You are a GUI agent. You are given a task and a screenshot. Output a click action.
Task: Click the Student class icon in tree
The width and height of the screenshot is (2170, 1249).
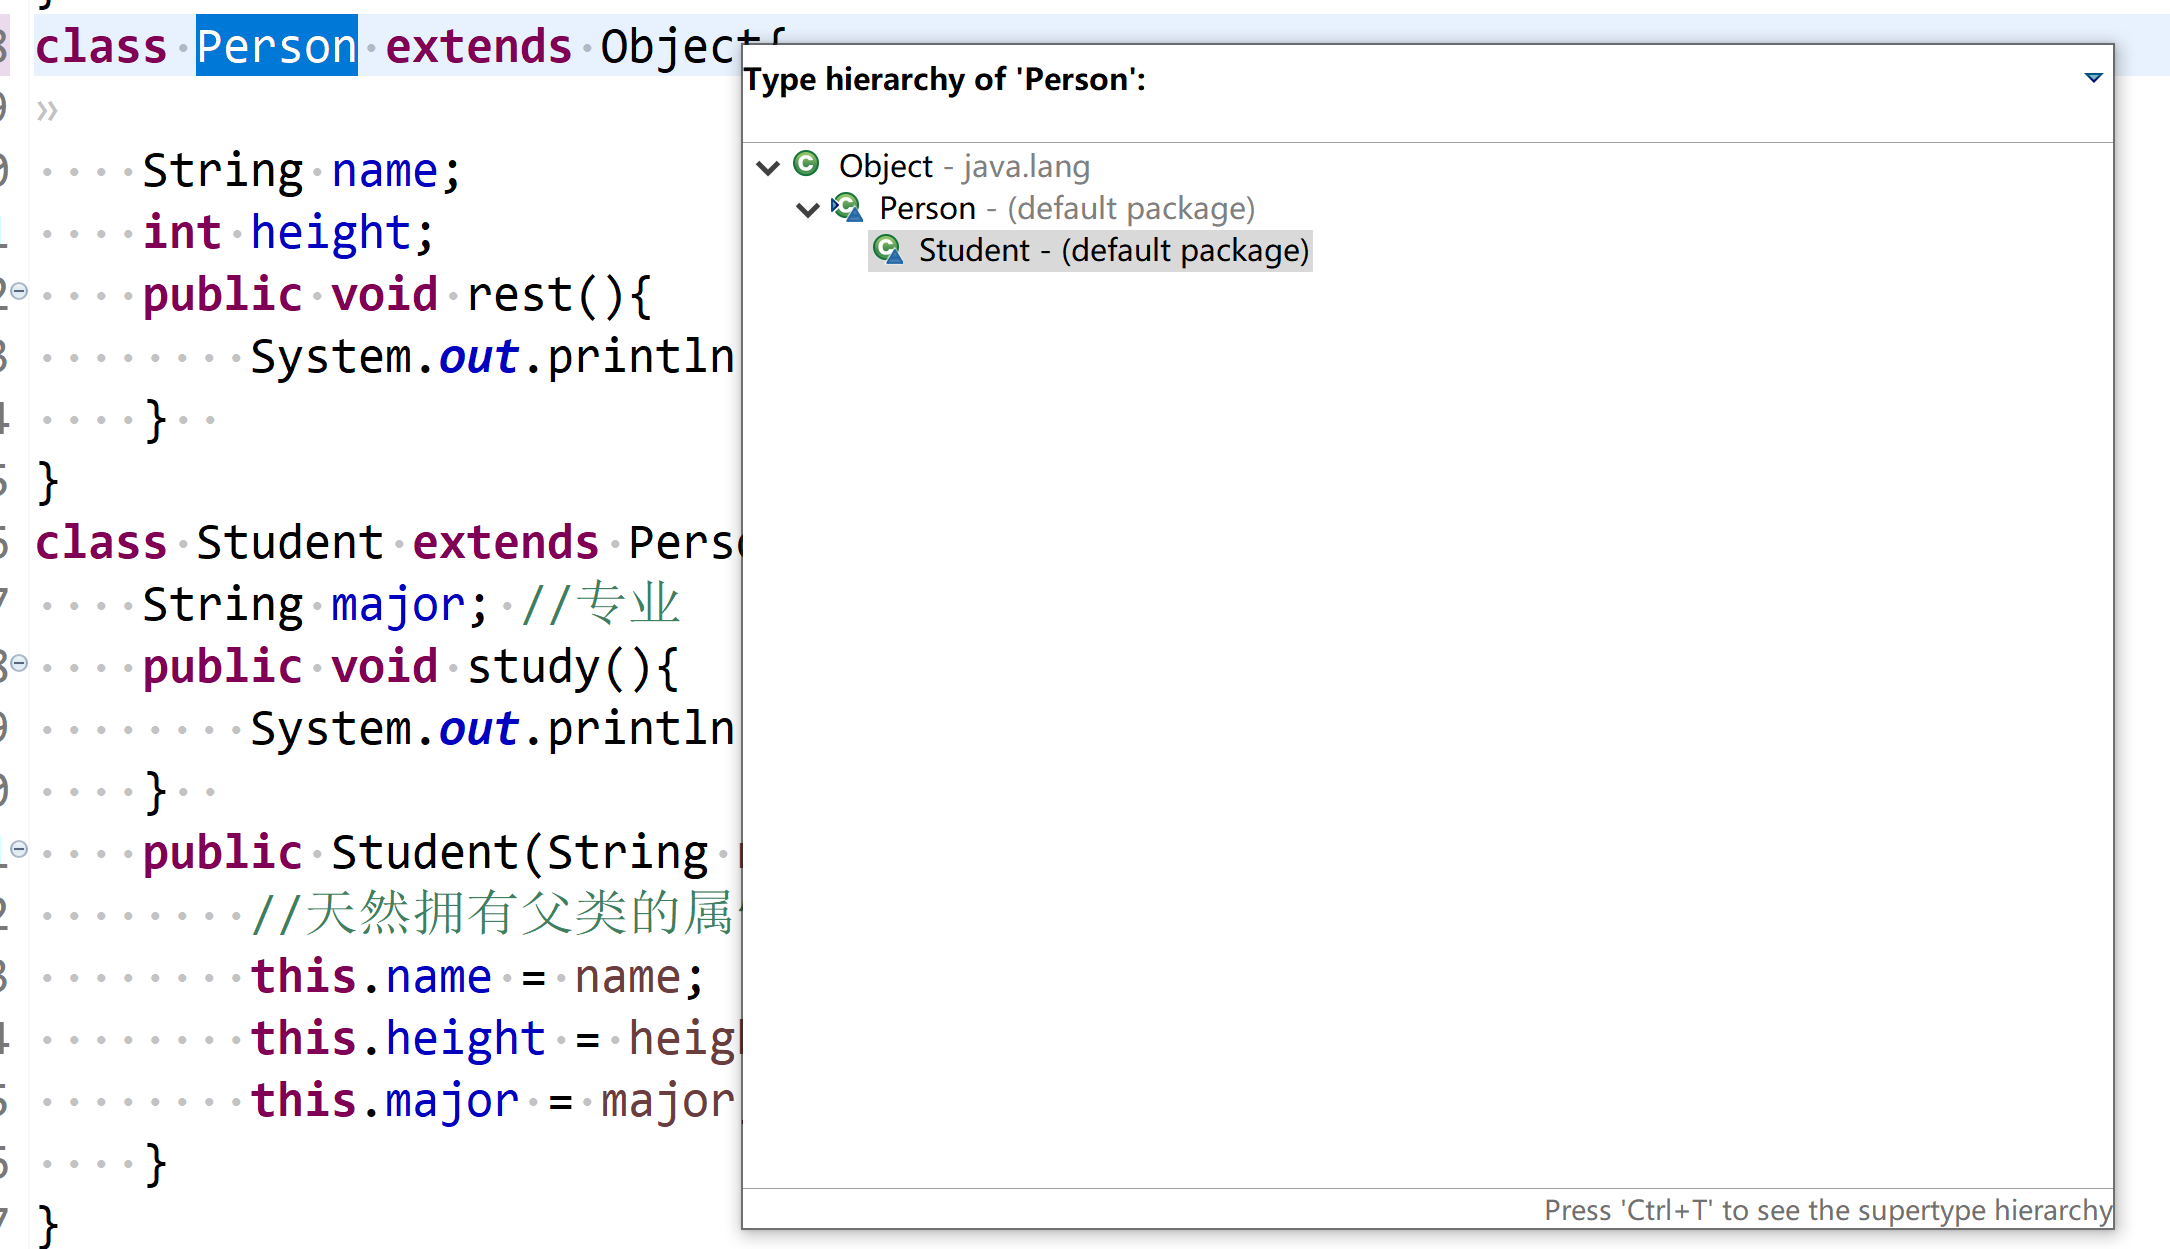coord(887,250)
